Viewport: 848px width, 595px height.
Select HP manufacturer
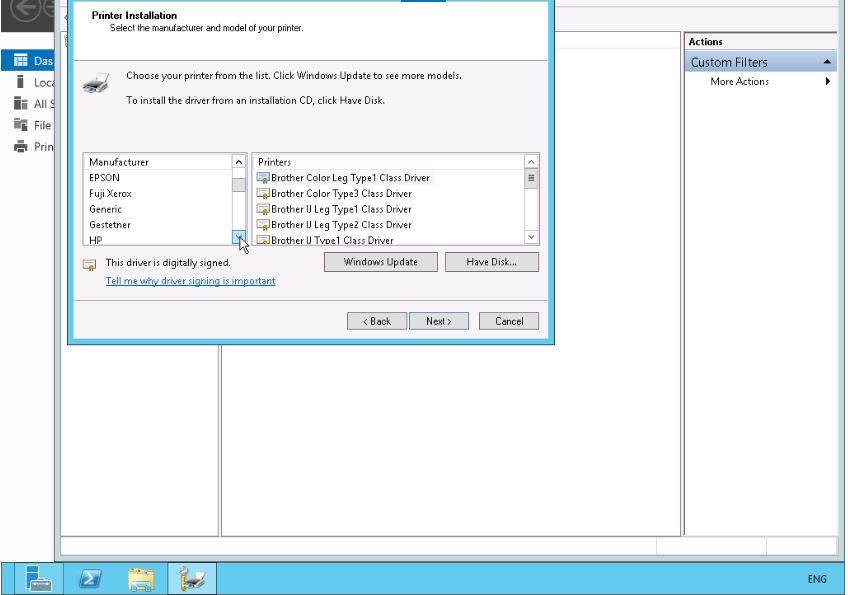(x=96, y=240)
